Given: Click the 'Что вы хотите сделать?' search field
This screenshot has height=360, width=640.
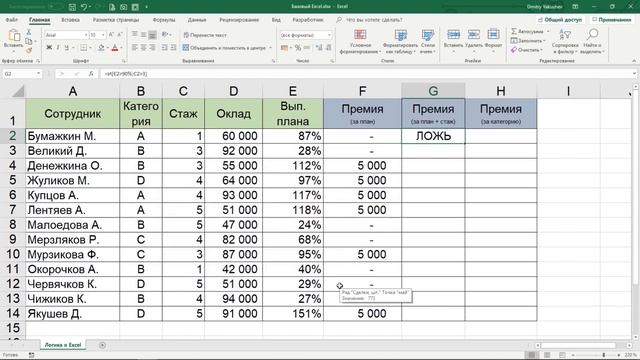Looking at the screenshot, I should pos(373,20).
